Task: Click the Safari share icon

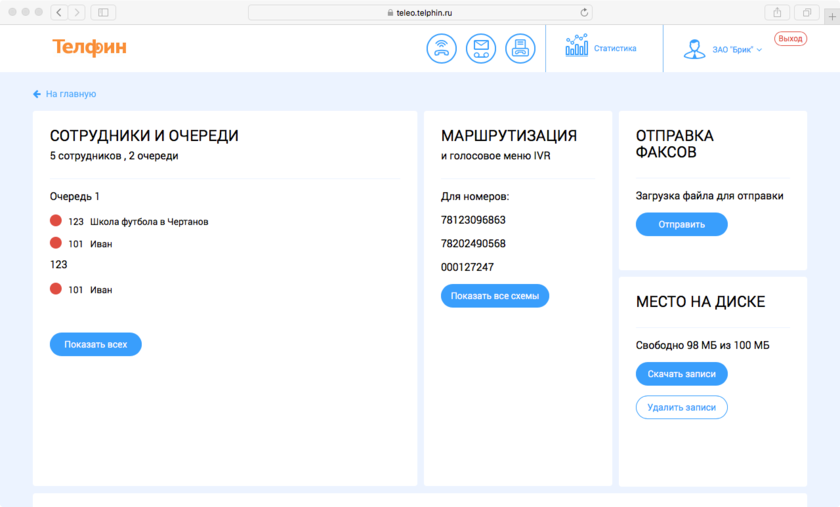Action: (776, 12)
